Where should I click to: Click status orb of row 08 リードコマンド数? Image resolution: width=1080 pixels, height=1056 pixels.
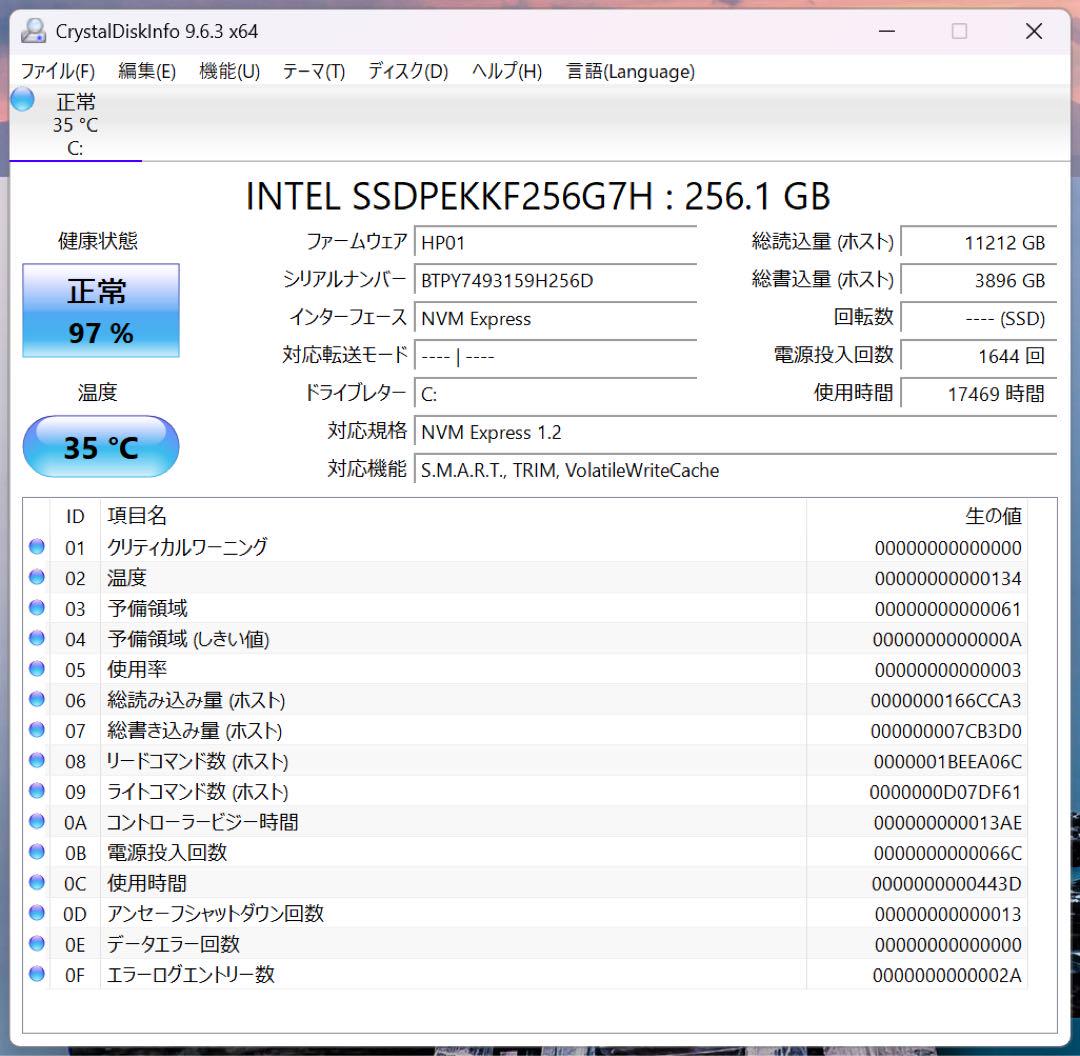(37, 760)
